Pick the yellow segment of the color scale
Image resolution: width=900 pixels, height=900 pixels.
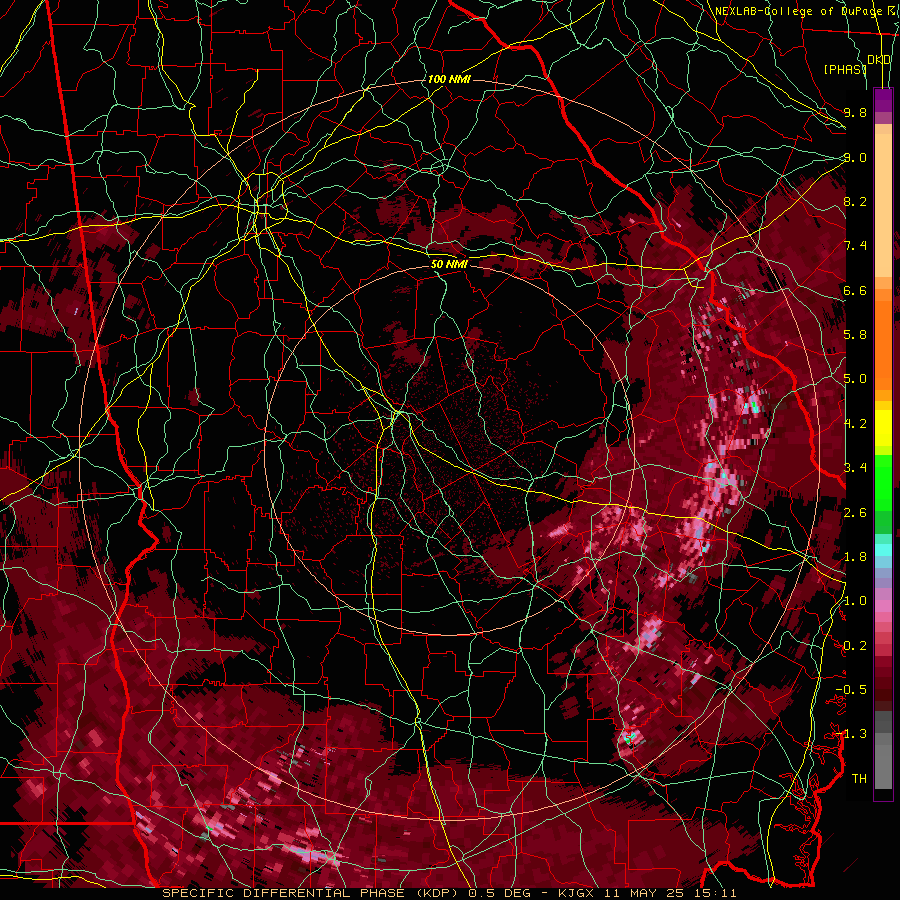coord(883,428)
